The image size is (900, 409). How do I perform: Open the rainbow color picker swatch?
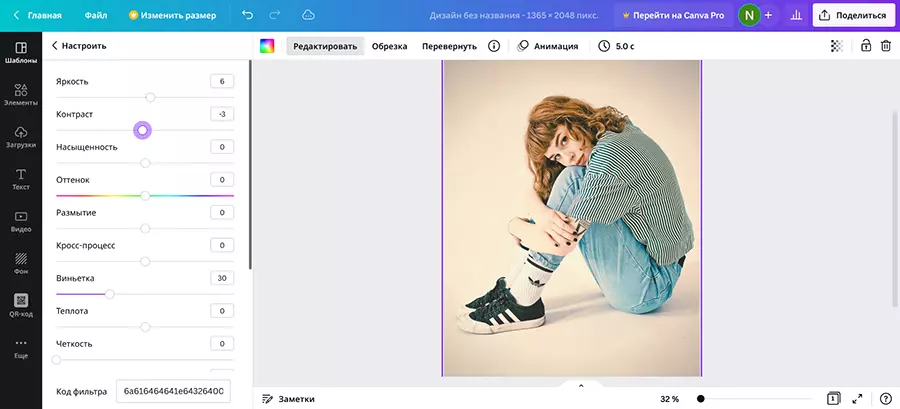click(267, 46)
